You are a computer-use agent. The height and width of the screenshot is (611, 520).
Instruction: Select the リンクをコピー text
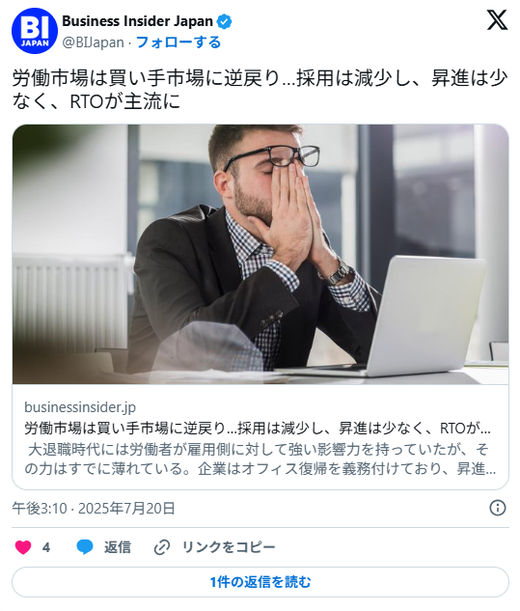click(x=229, y=547)
